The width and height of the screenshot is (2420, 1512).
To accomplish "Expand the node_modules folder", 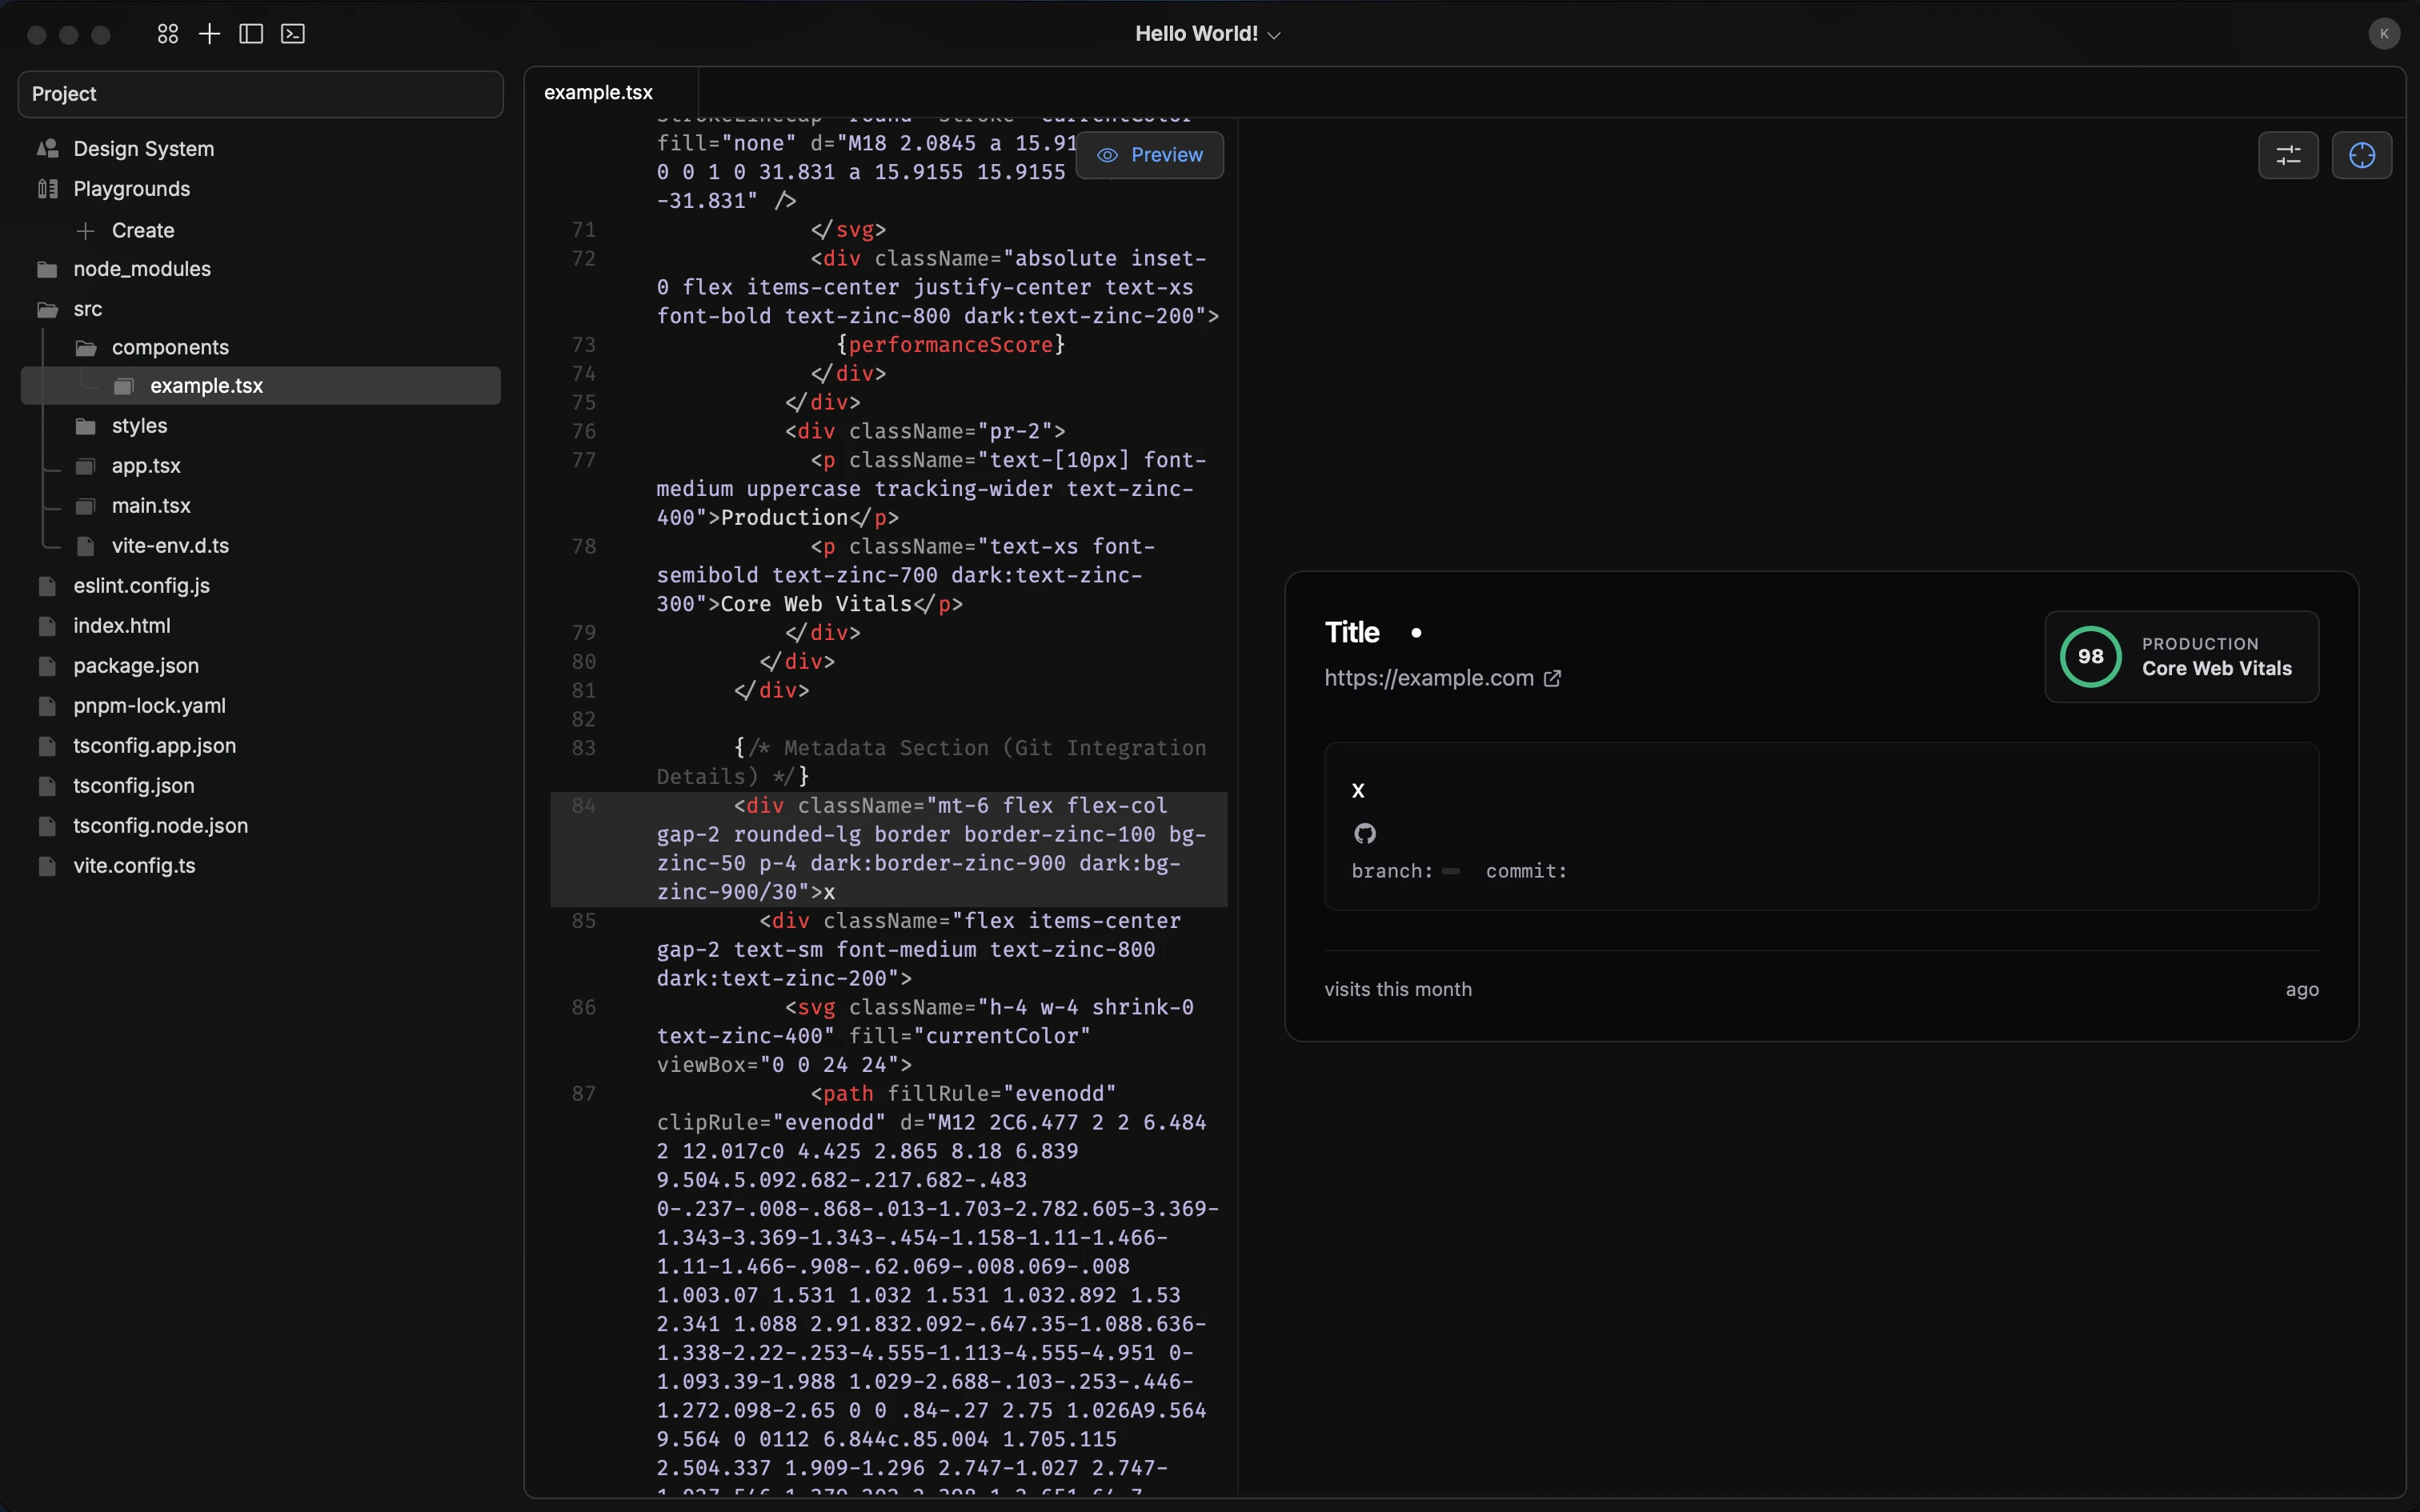I will [142, 269].
